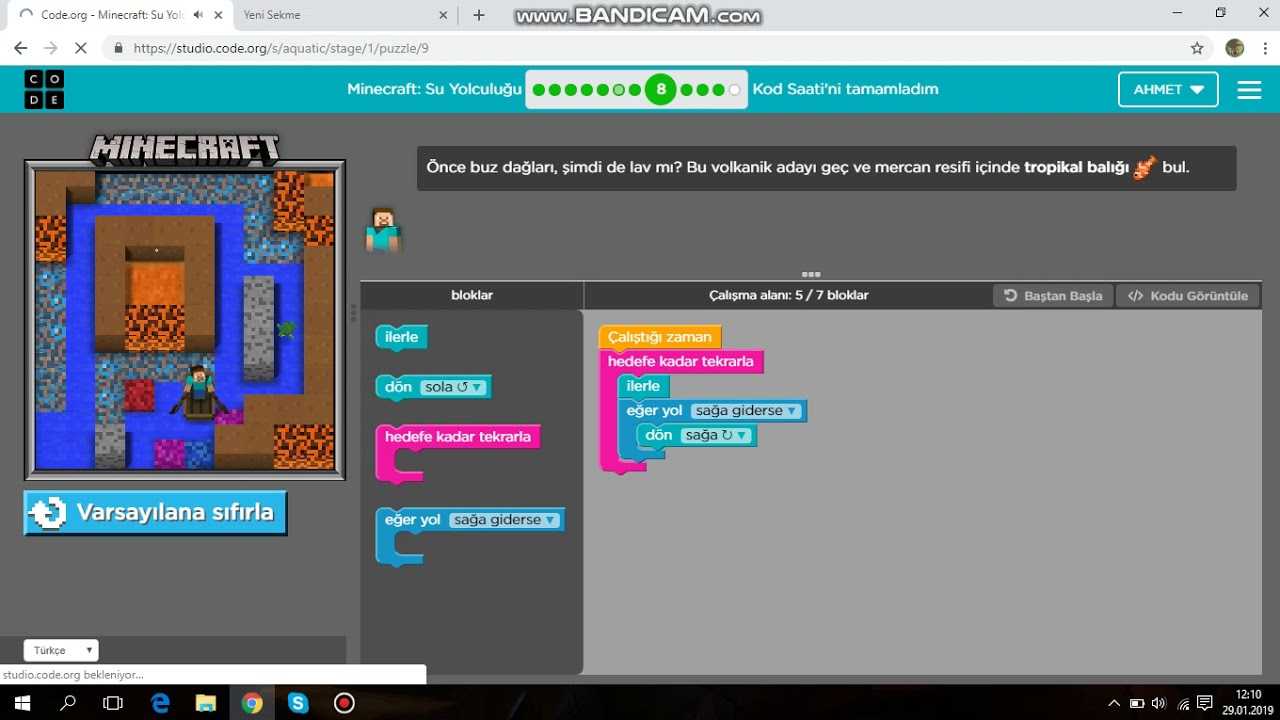The width and height of the screenshot is (1280, 720).
Task: Switch to the Code.org Minecraft browser tab
Action: [x=110, y=15]
